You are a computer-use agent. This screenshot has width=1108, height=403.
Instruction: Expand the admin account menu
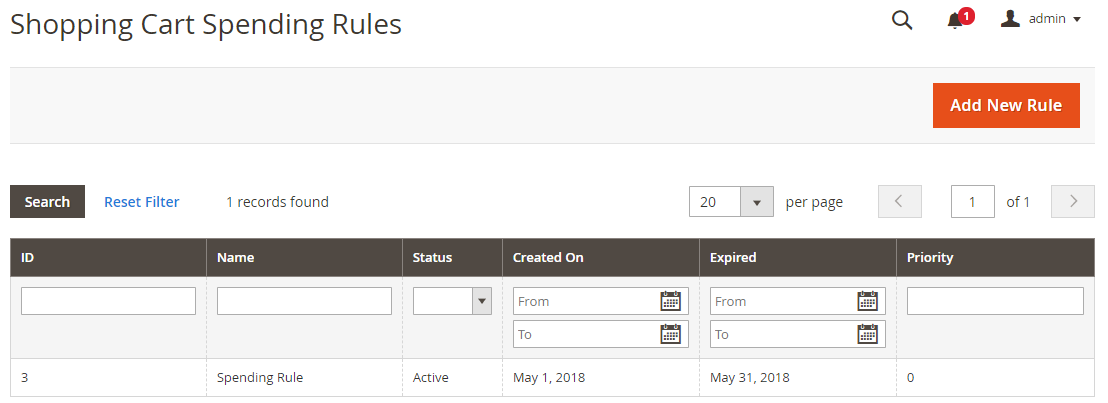tap(1041, 19)
